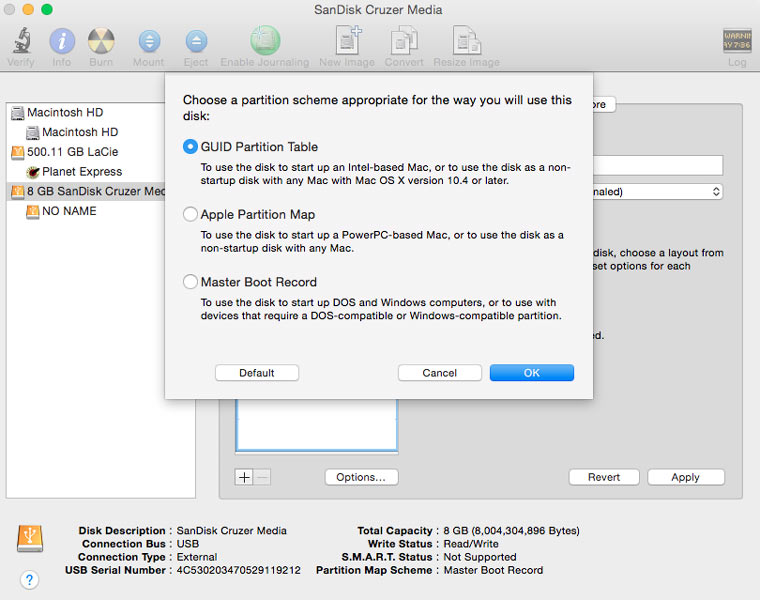760x600 pixels.
Task: Click the Connection Bus USB value
Action: point(188,544)
